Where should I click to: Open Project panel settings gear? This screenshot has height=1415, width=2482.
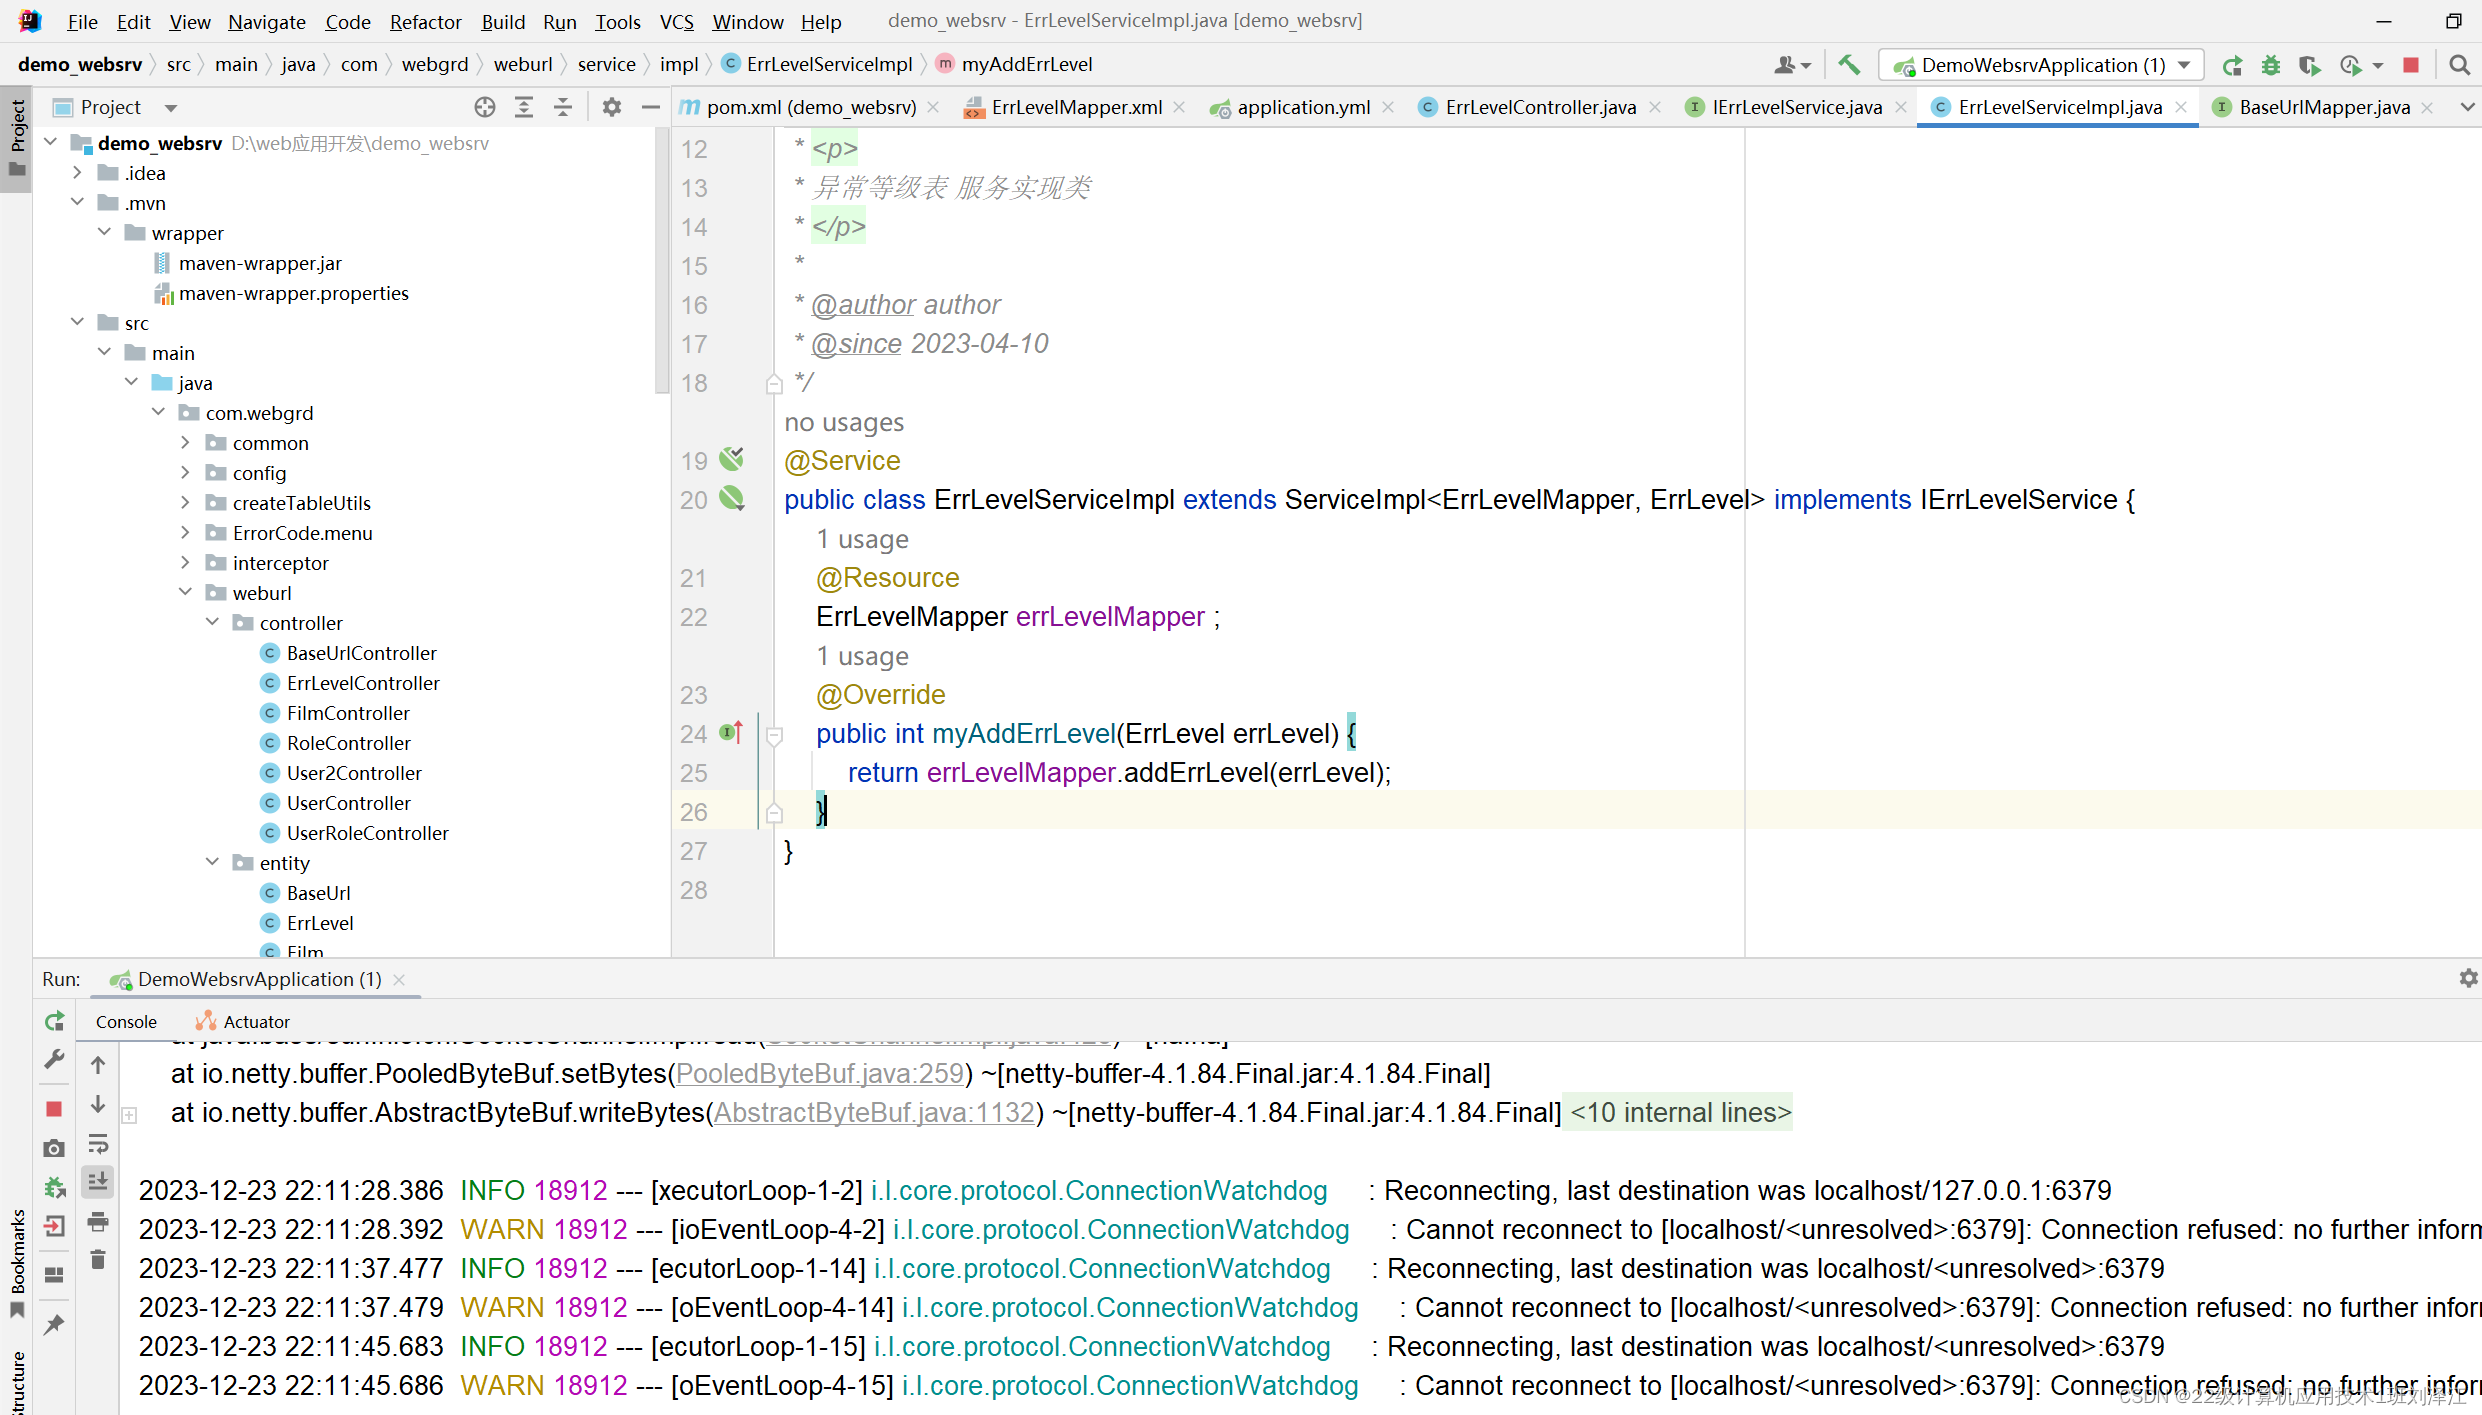coord(612,107)
